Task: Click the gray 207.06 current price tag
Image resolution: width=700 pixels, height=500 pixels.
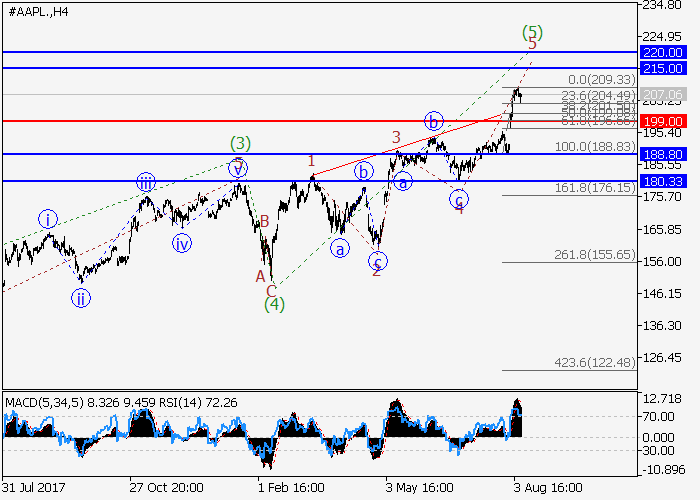Action: click(x=662, y=95)
